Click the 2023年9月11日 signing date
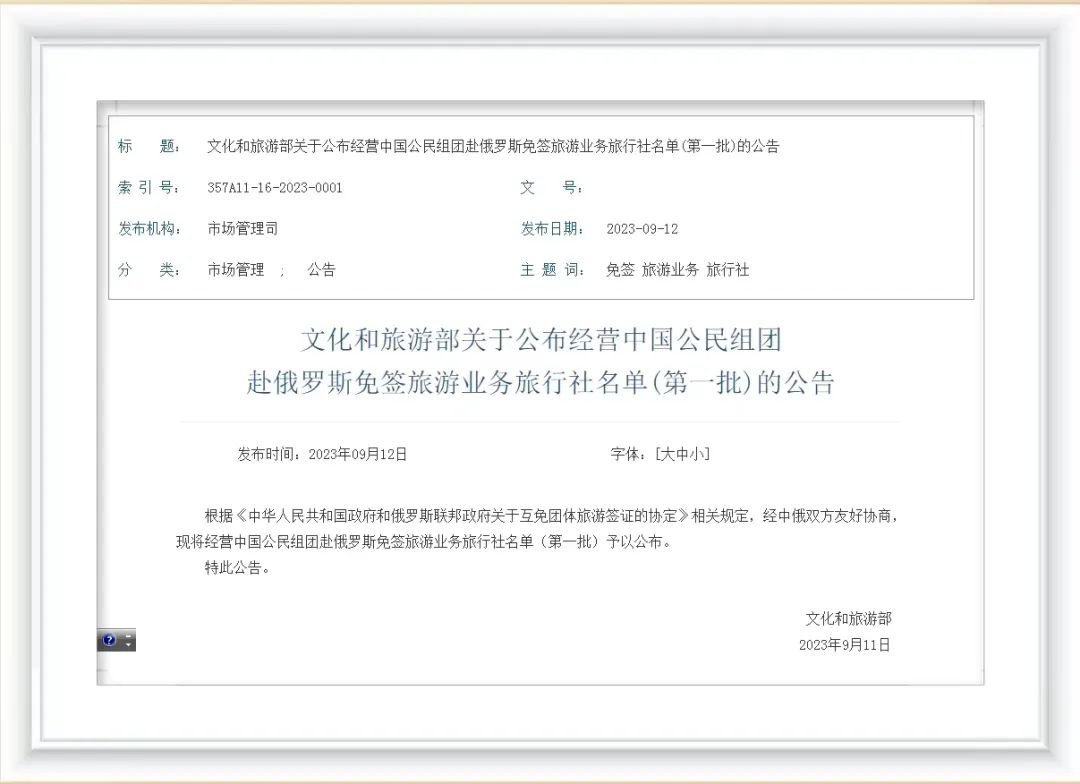This screenshot has width=1080, height=784. [844, 645]
